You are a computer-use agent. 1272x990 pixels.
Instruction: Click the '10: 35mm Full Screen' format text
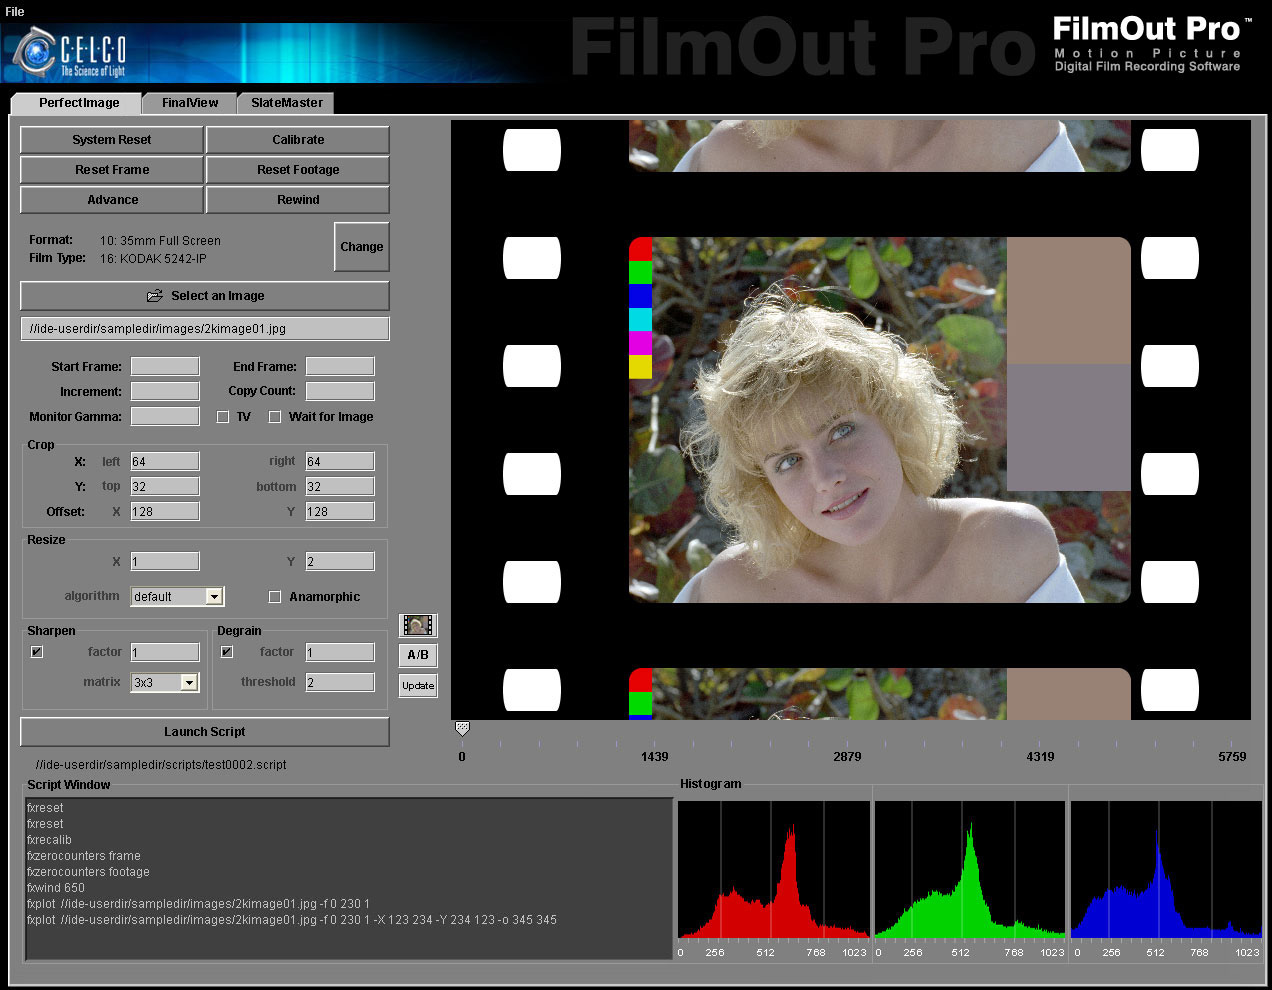160,241
